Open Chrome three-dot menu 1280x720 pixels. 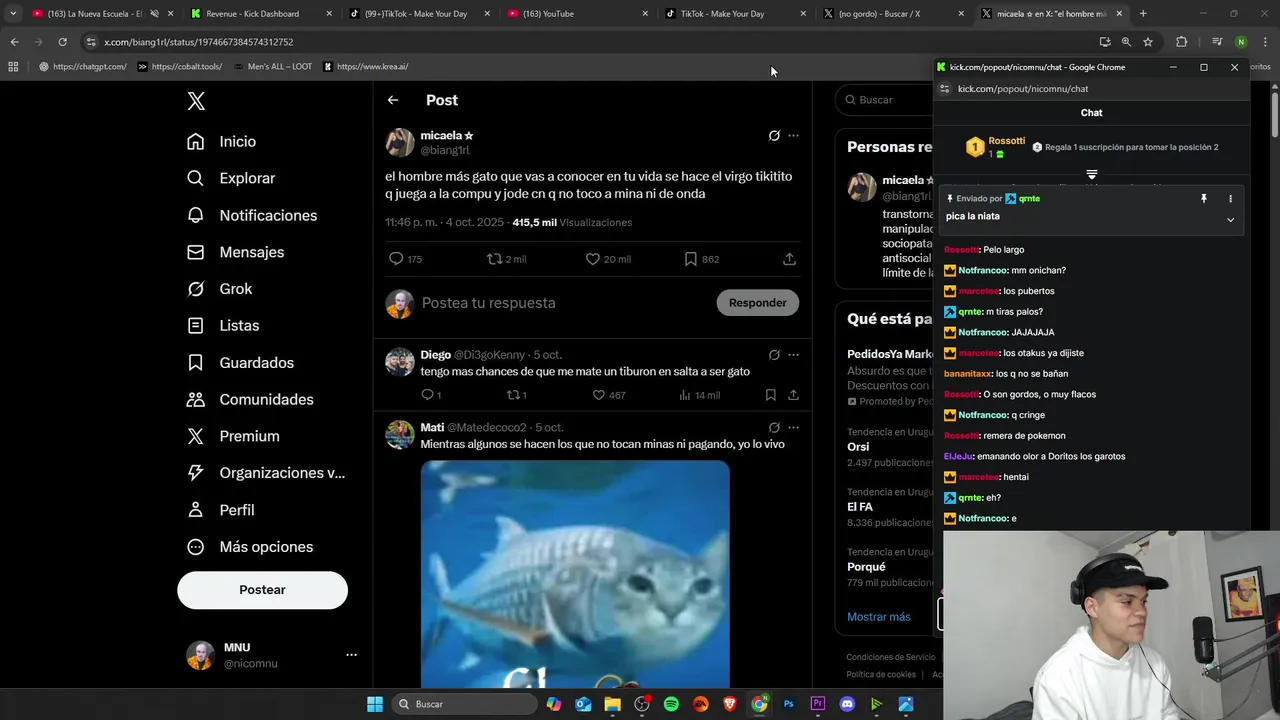[x=1265, y=42]
